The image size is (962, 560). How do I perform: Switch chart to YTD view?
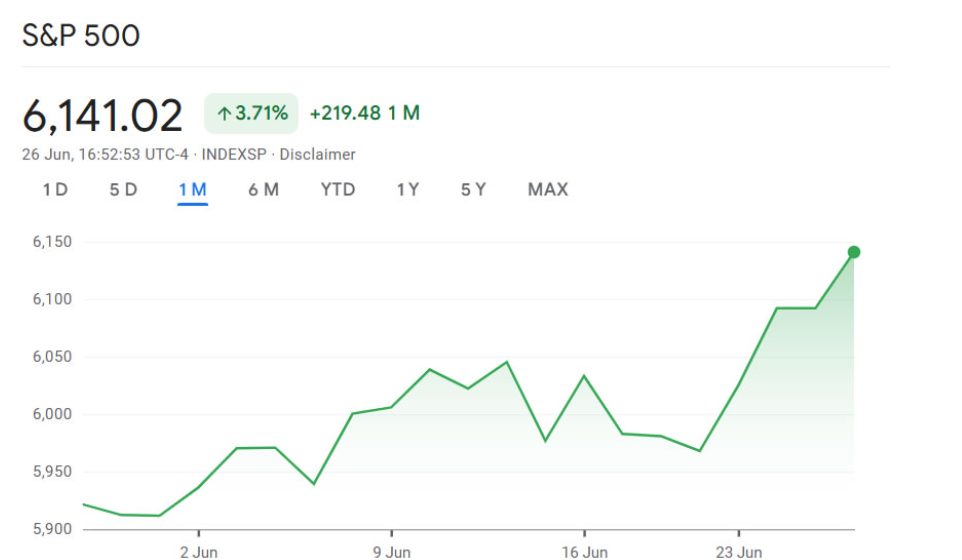pyautogui.click(x=338, y=190)
